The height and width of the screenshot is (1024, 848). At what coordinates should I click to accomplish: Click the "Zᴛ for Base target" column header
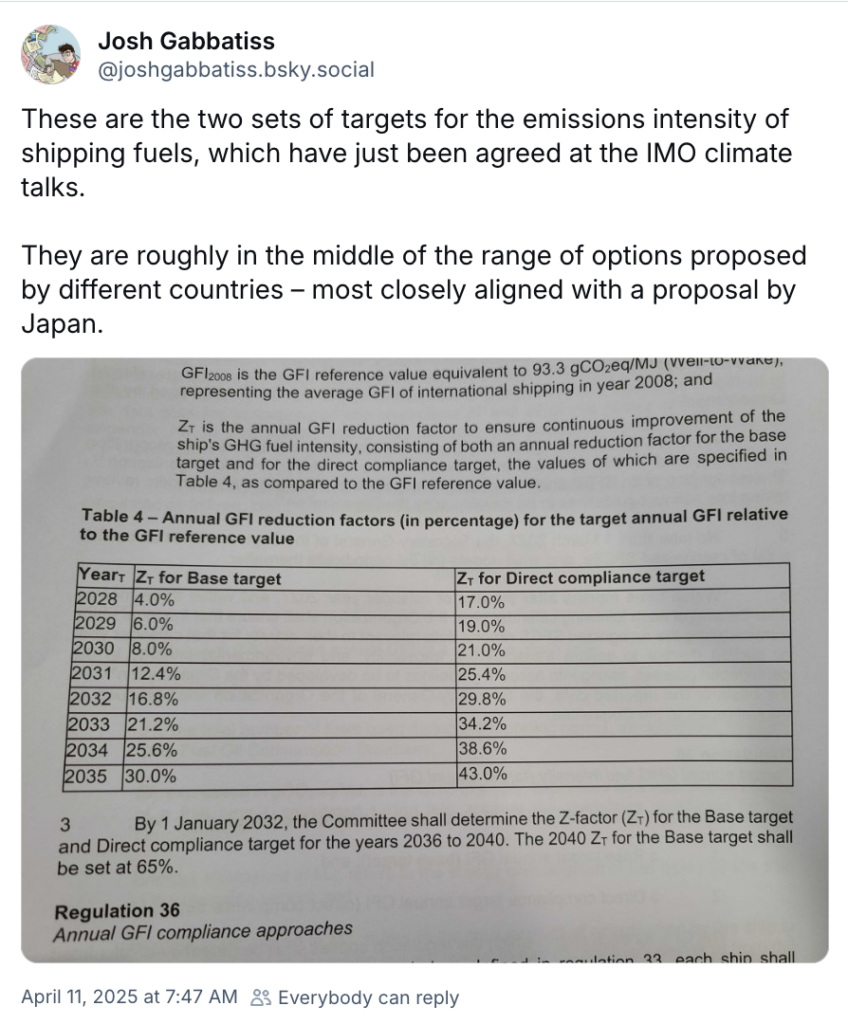point(208,577)
